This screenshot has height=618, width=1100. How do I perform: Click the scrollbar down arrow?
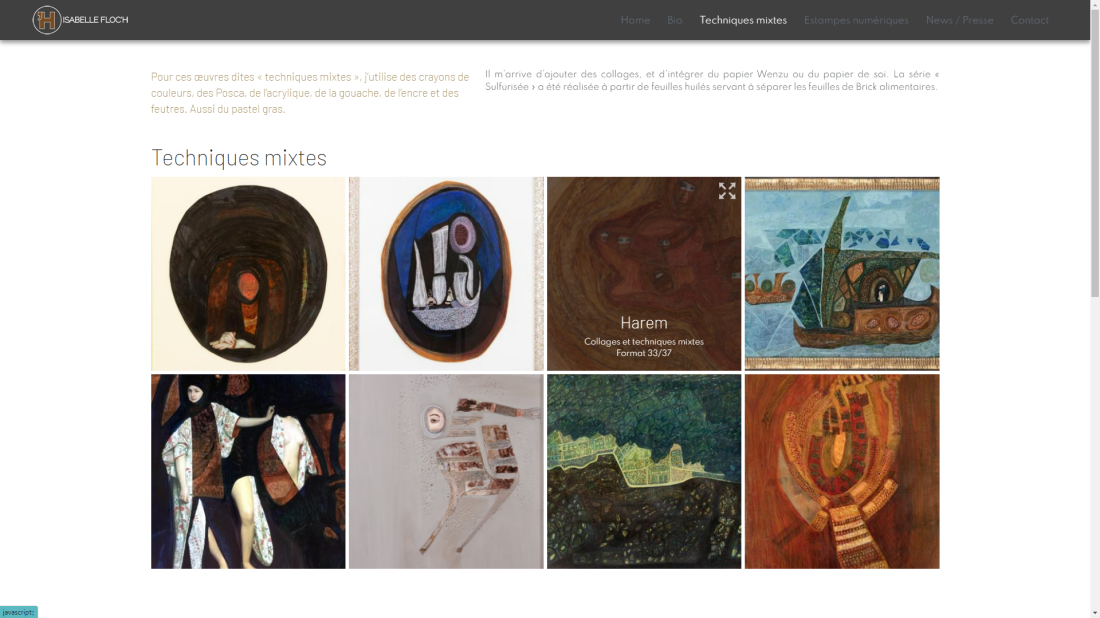click(1094, 612)
